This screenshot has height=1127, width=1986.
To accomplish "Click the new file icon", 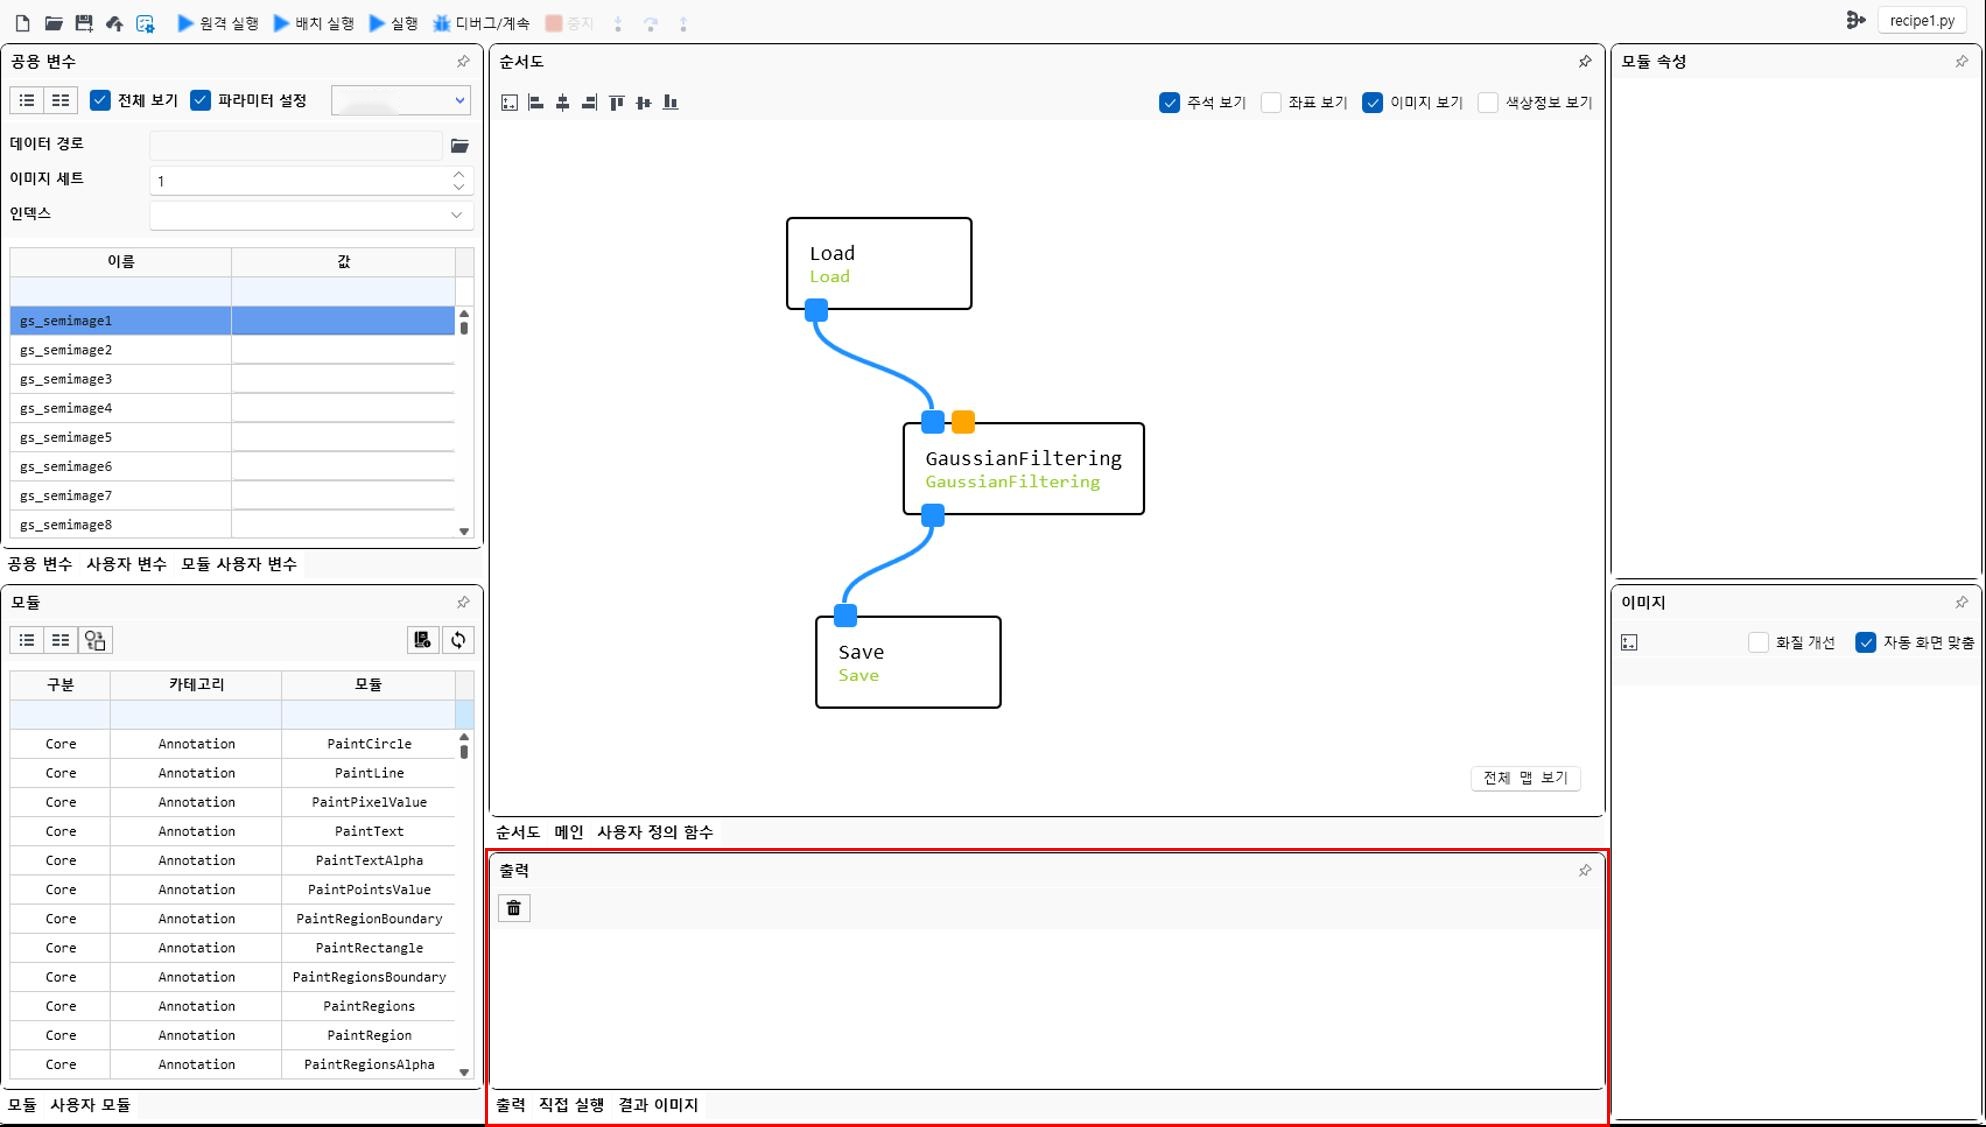I will coord(22,23).
